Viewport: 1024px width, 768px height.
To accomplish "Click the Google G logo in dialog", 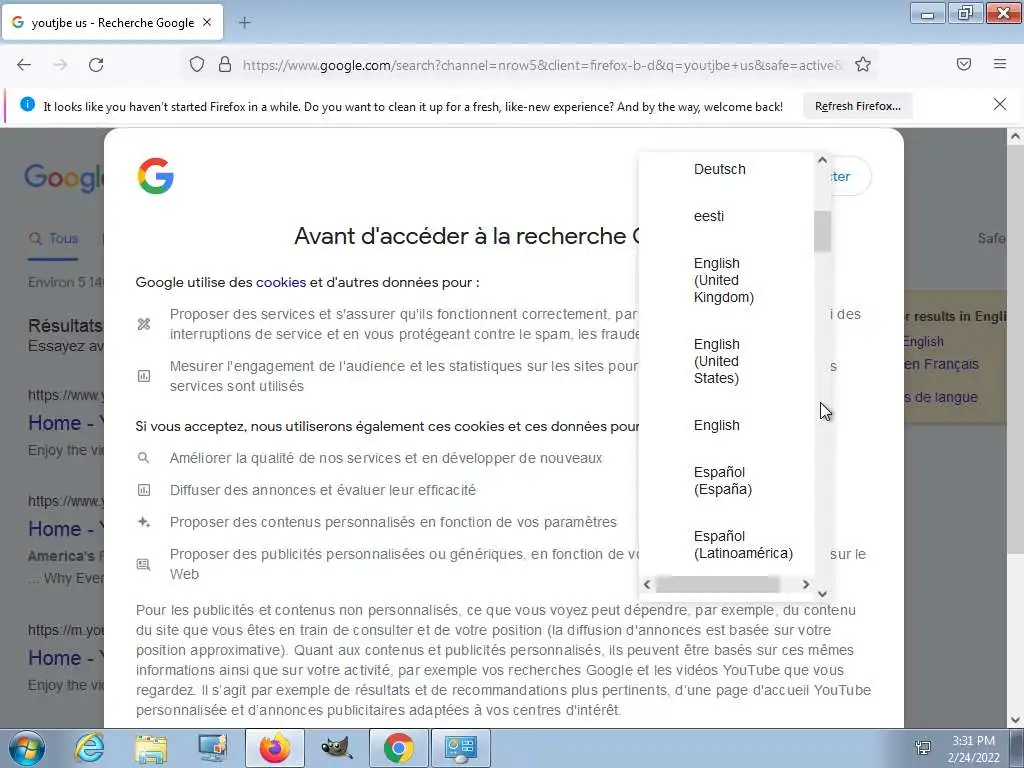I will pyautogui.click(x=155, y=176).
